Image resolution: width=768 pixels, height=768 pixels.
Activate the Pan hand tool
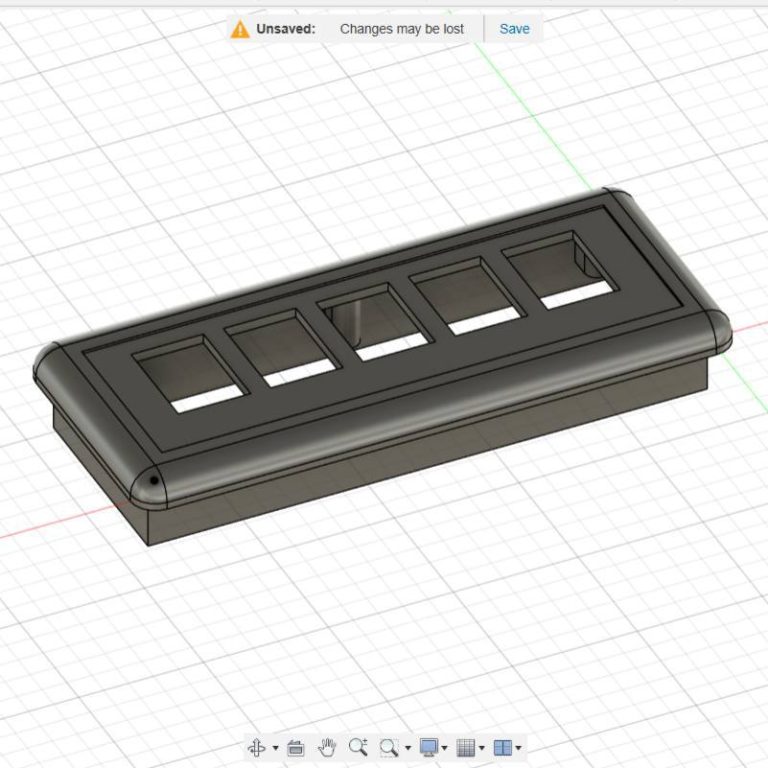coord(327,747)
